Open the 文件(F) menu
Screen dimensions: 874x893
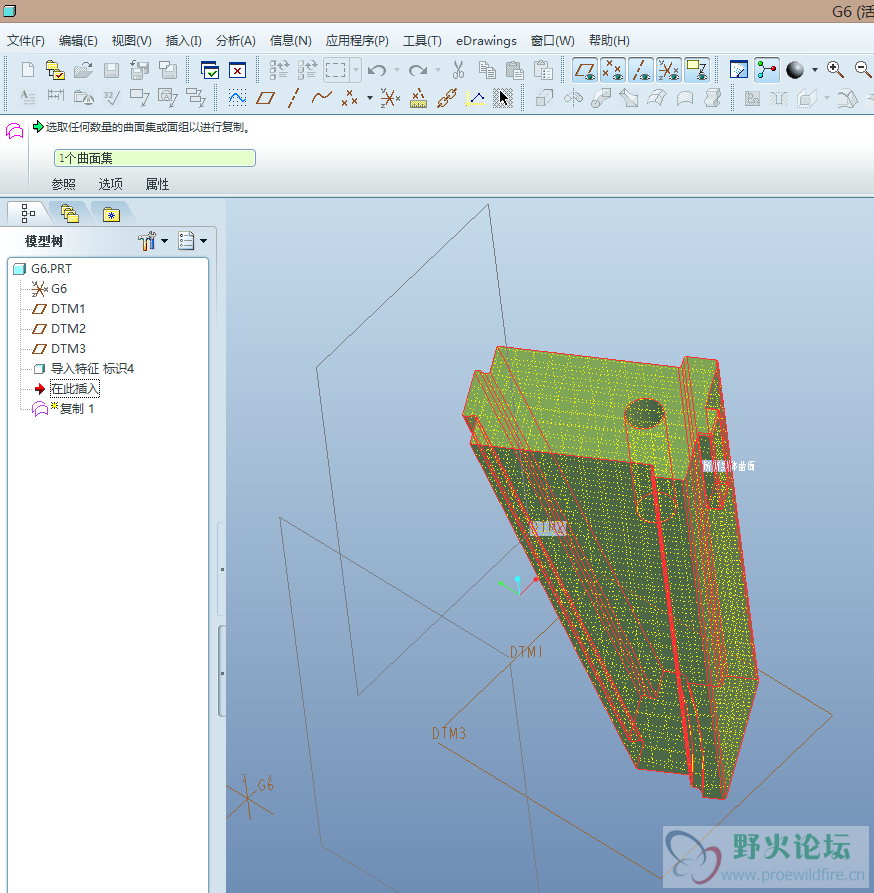pyautogui.click(x=26, y=41)
